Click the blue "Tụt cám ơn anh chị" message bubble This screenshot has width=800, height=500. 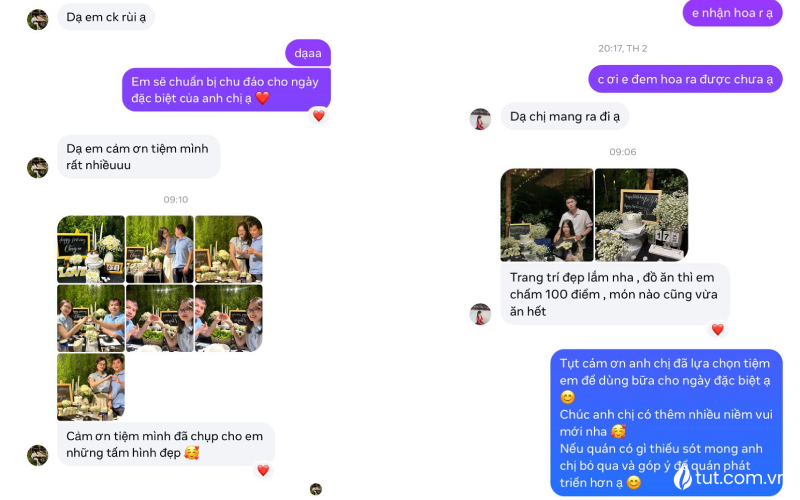[666, 422]
